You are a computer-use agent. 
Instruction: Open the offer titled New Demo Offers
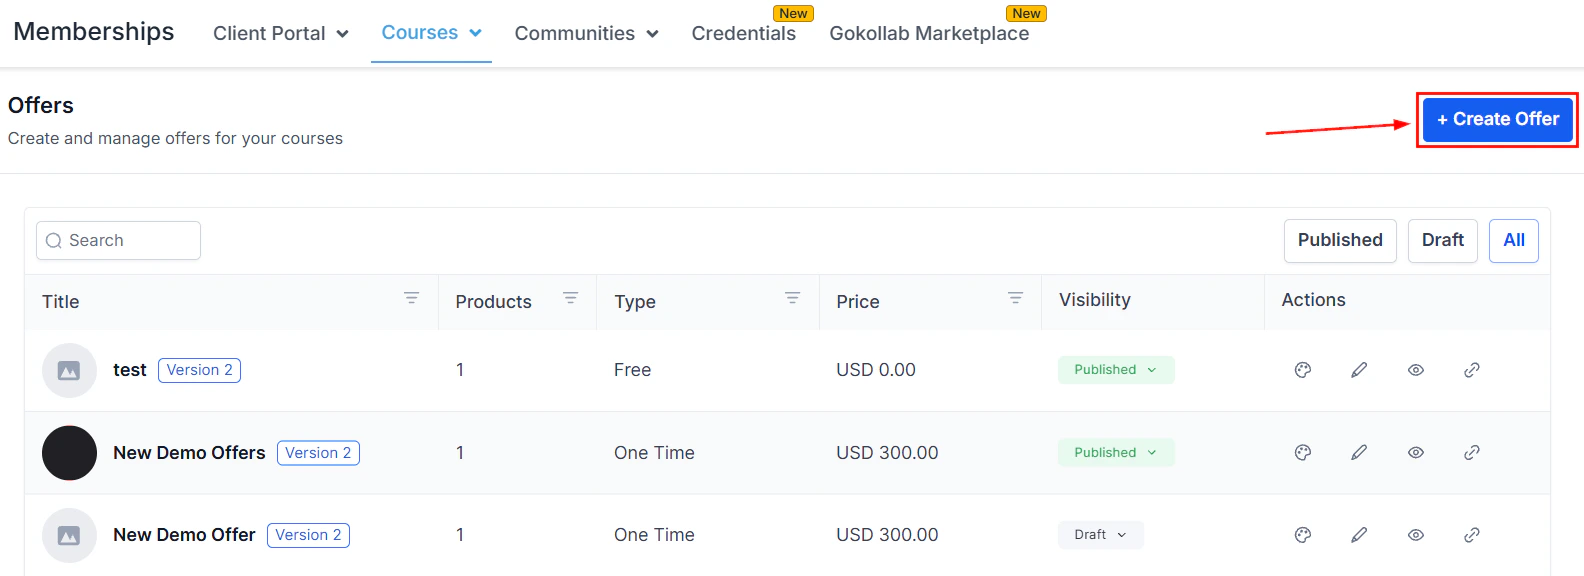189,453
